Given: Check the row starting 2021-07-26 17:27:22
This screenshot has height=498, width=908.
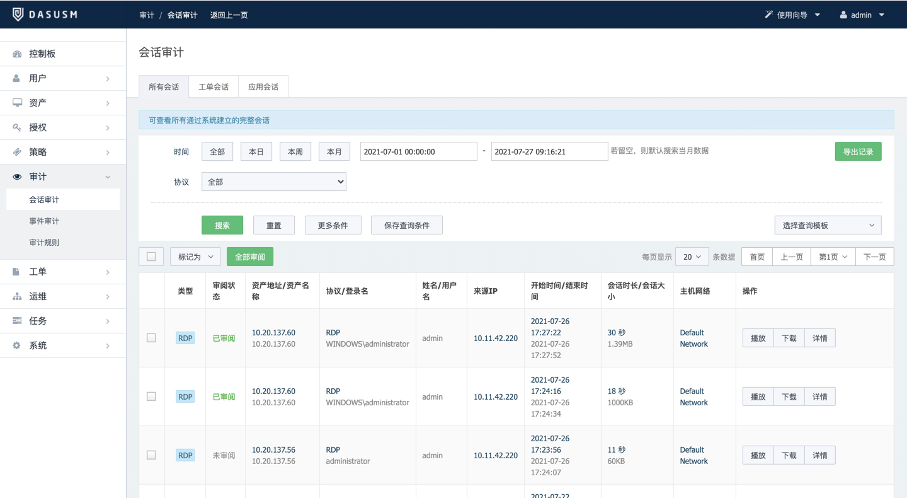Looking at the screenshot, I should (x=151, y=338).
